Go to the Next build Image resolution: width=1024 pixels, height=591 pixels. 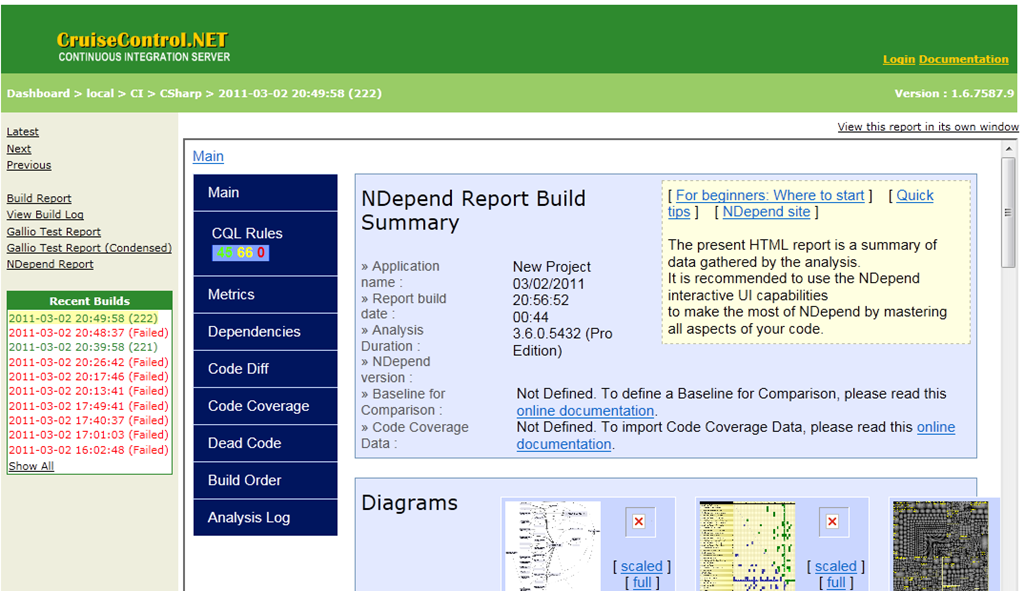(x=19, y=149)
